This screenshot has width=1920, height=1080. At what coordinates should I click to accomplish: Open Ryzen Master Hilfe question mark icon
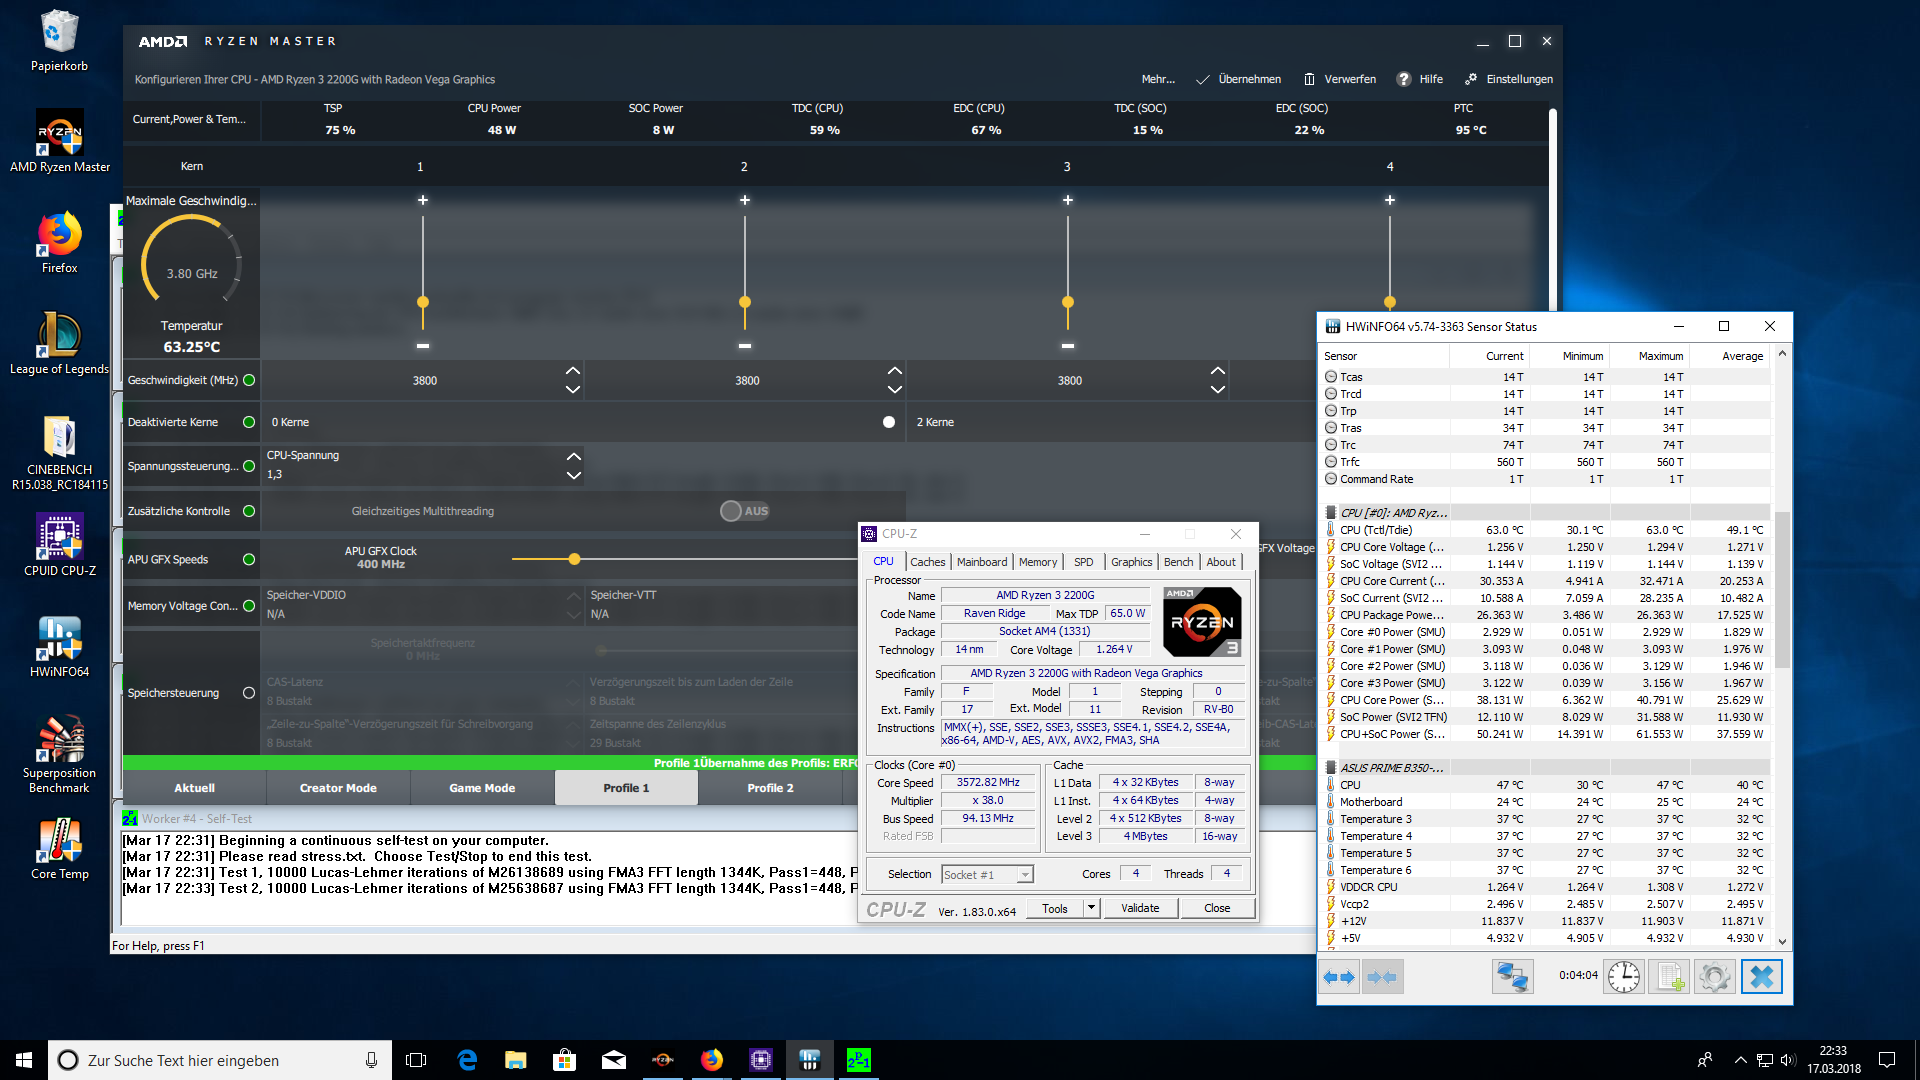click(1404, 79)
